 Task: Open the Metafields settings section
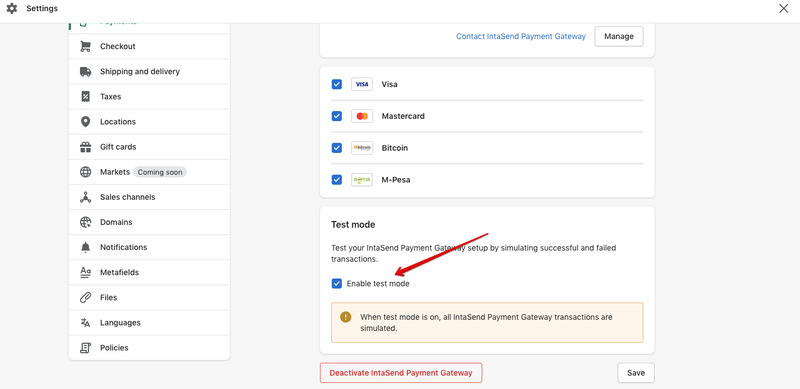pos(149,272)
